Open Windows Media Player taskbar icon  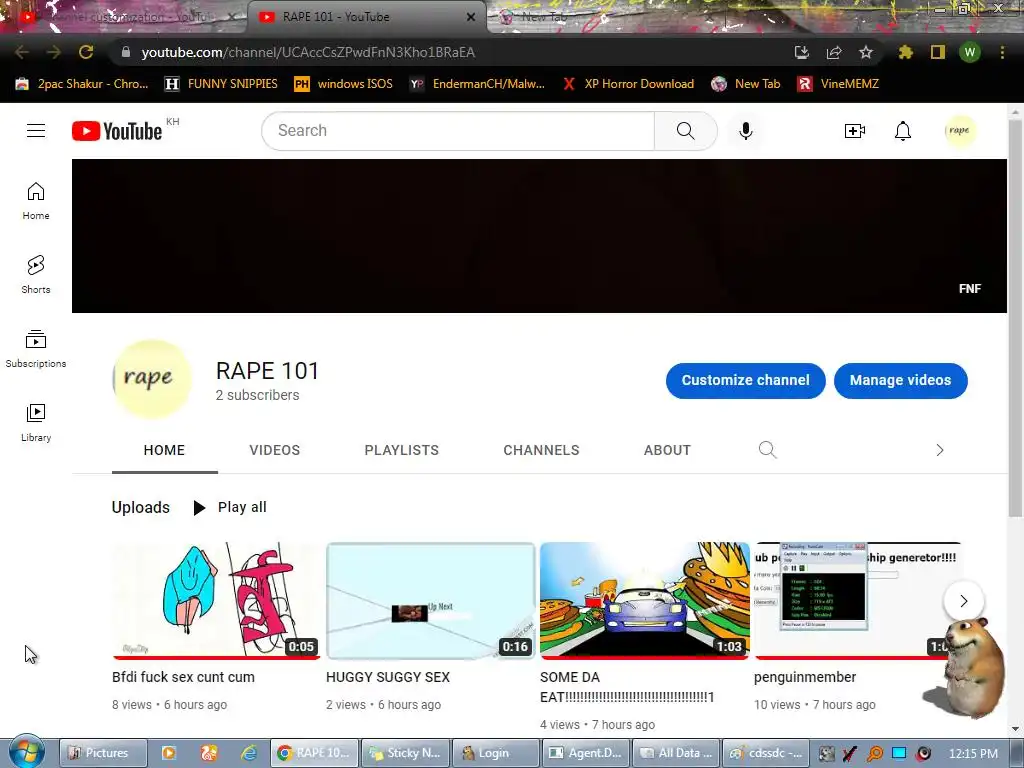(169, 753)
